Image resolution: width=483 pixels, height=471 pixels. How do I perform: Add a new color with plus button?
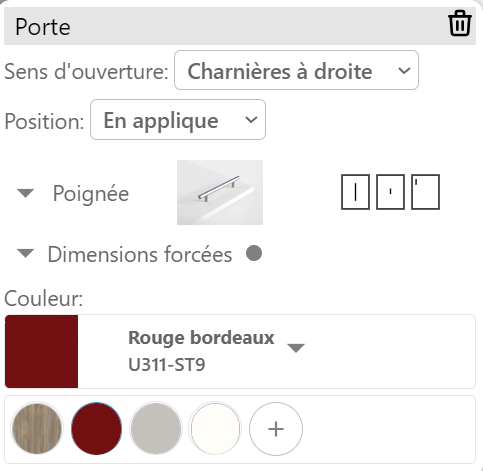coord(276,429)
